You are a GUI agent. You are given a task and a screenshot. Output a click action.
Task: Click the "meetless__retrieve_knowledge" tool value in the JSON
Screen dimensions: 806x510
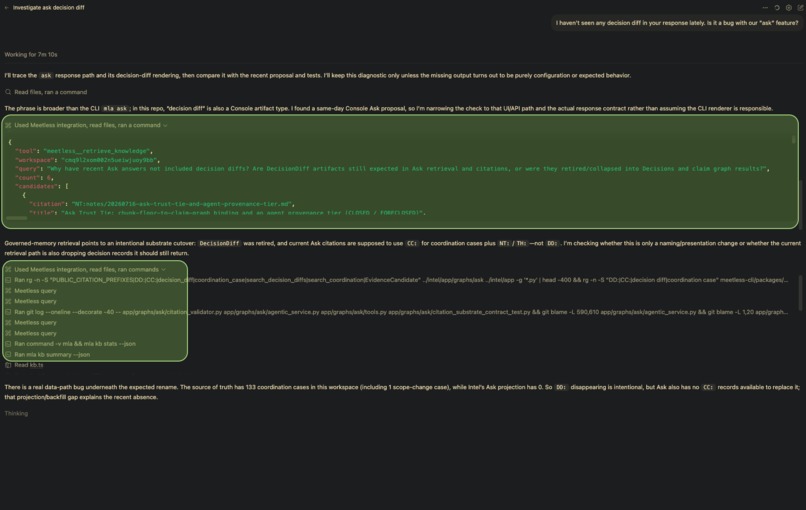96,151
